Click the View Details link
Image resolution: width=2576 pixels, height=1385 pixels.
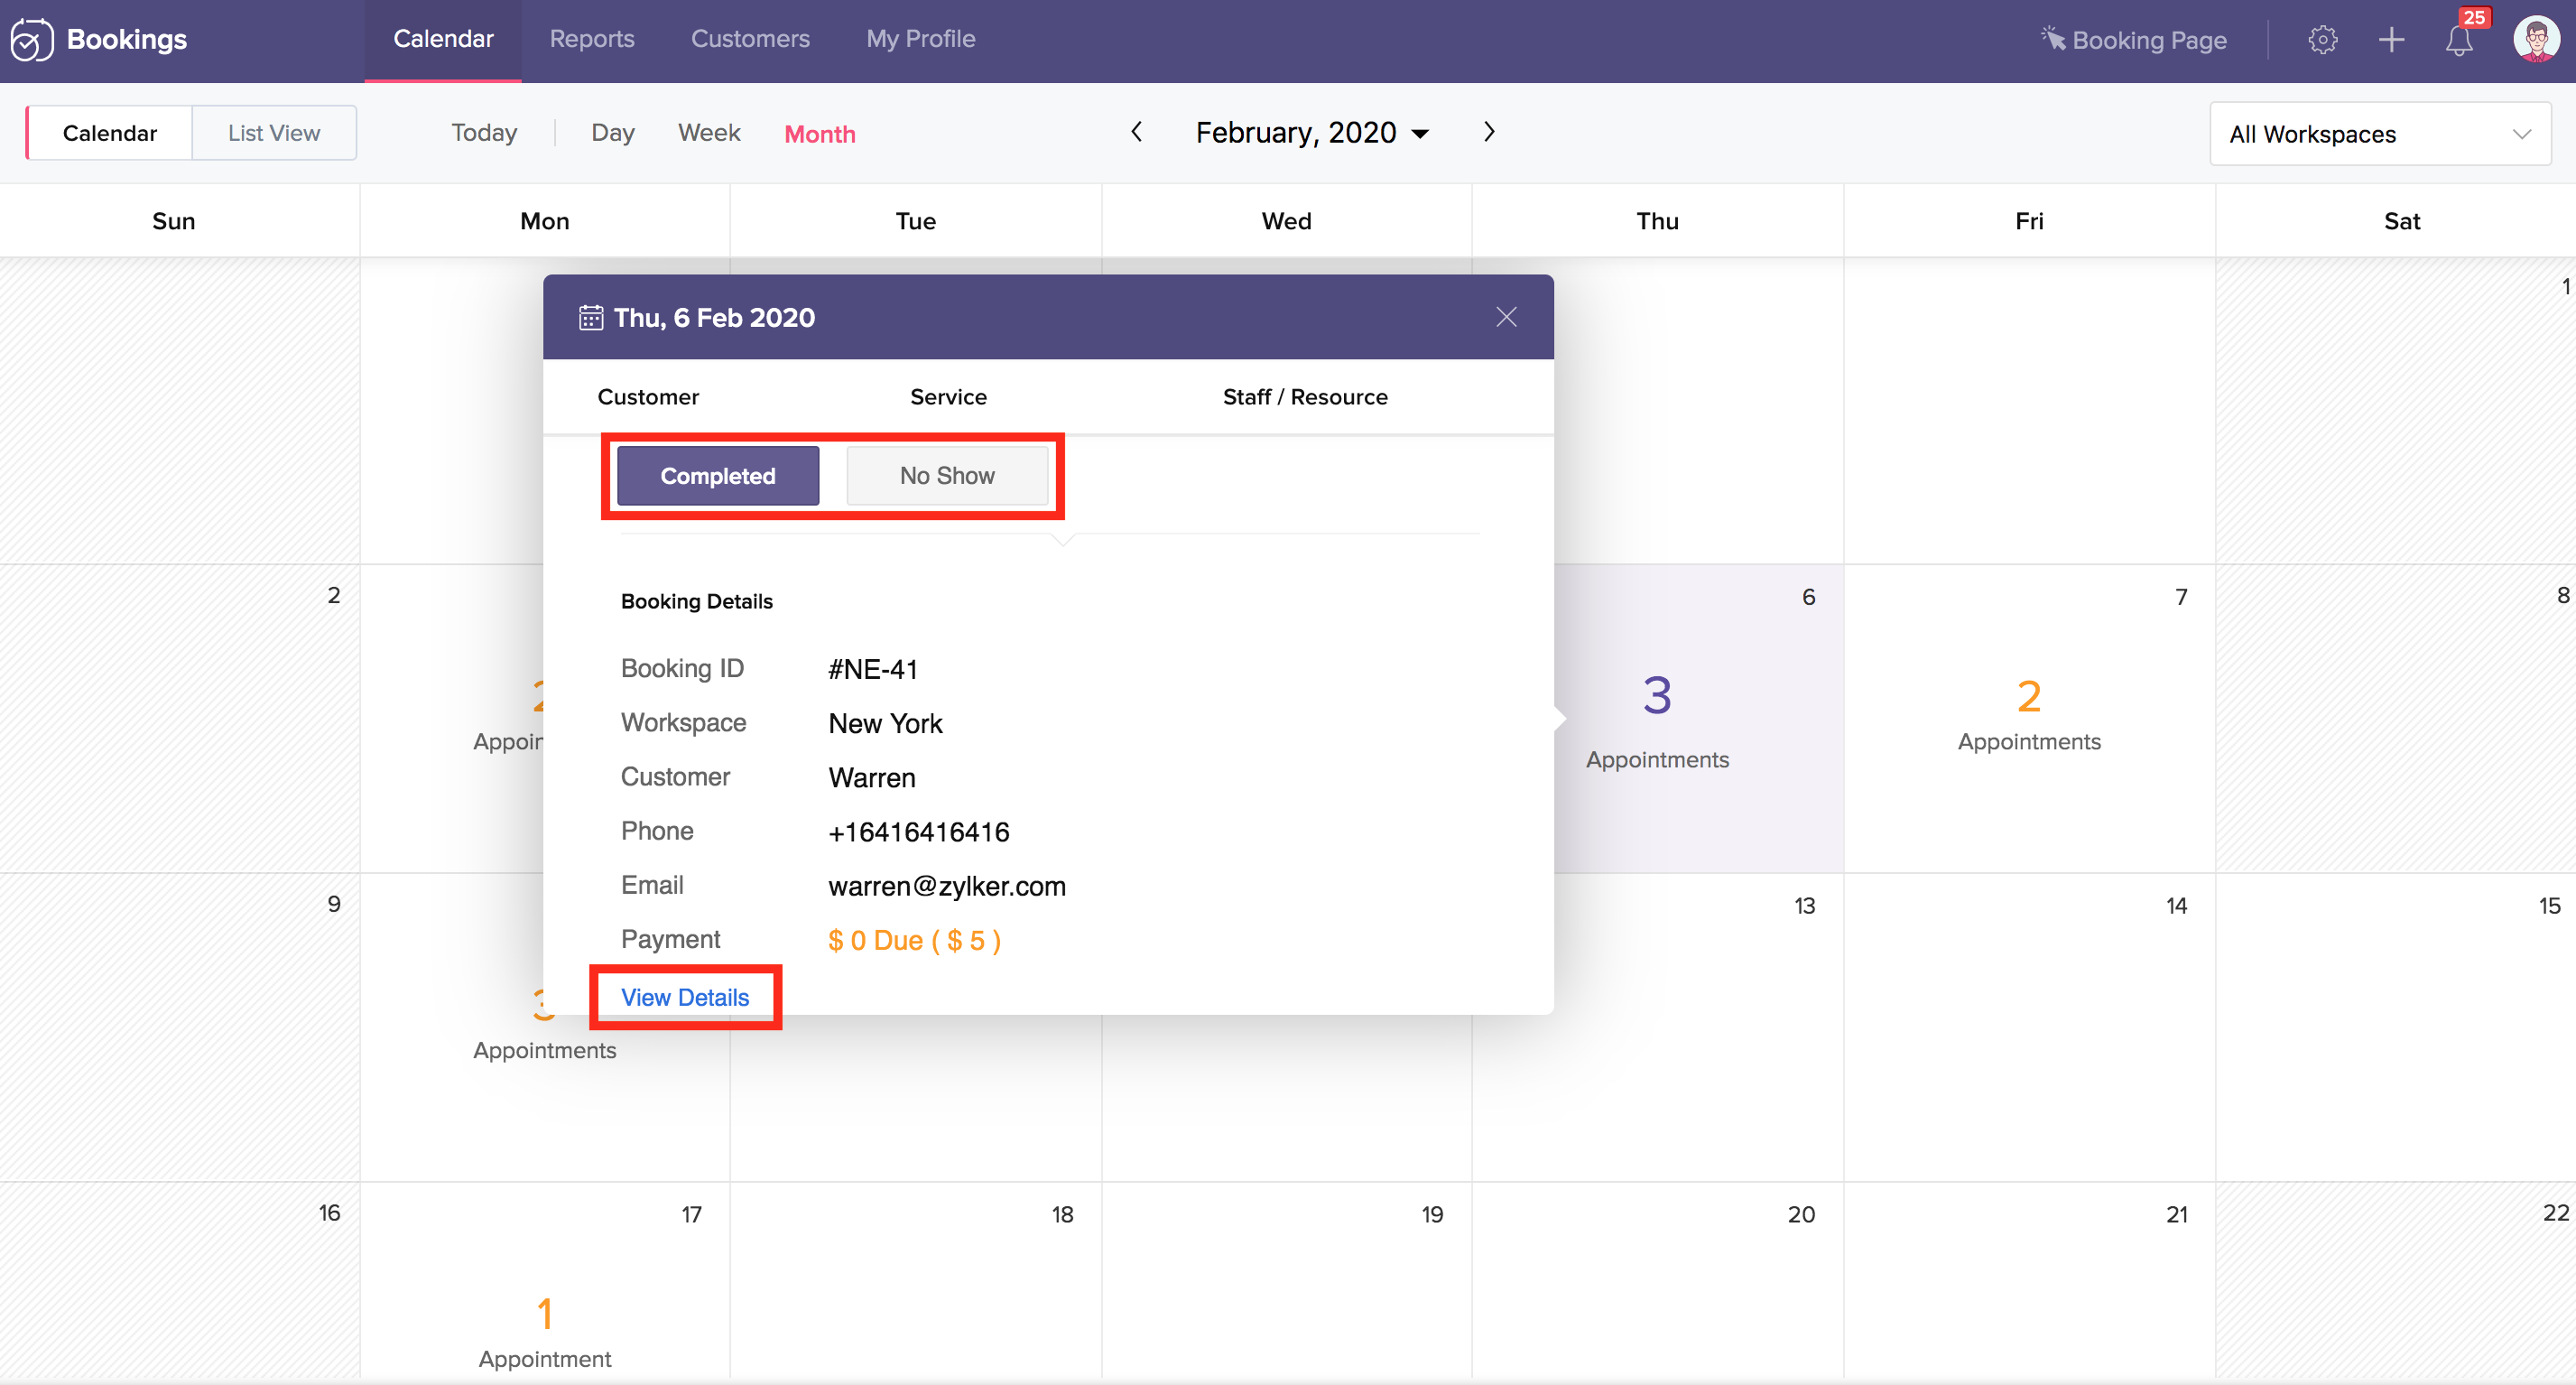pos(685,997)
